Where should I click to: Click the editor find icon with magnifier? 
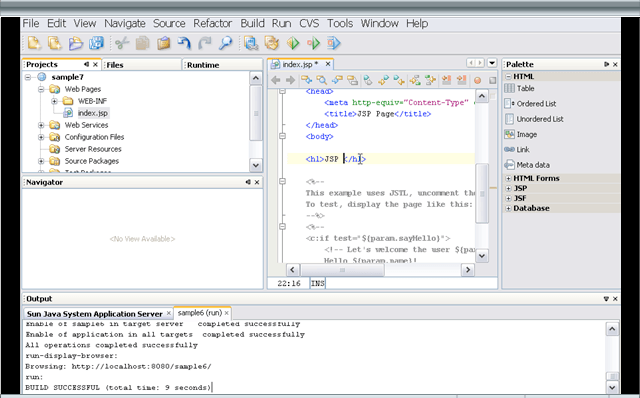(321, 80)
